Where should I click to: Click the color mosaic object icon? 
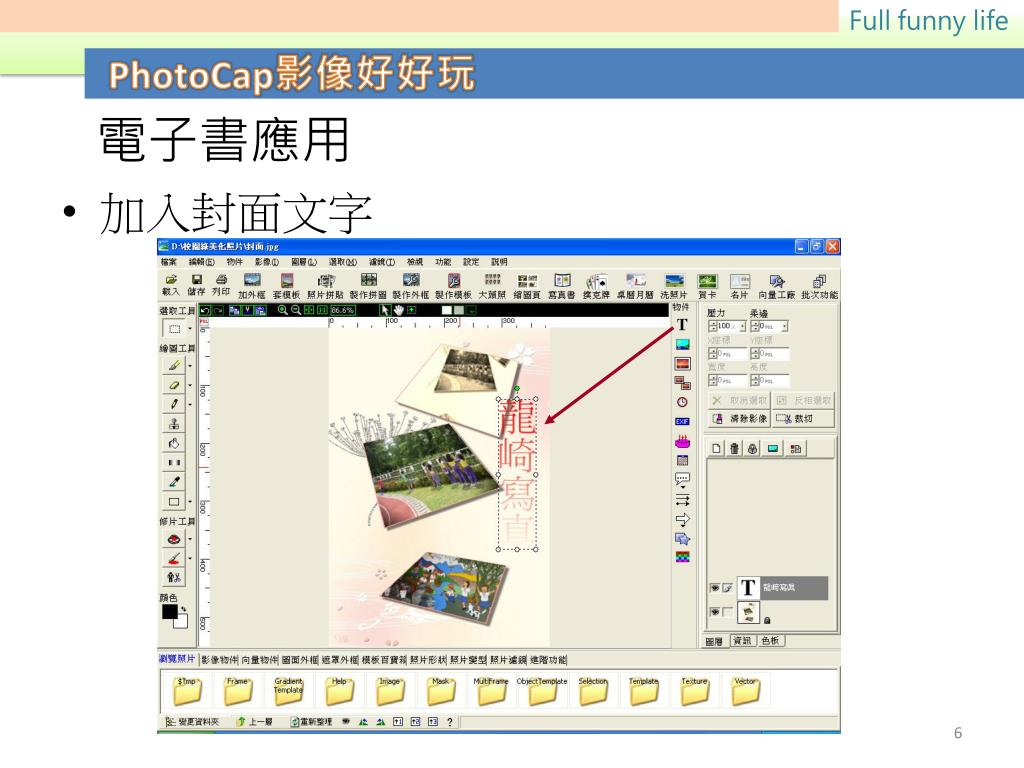[x=682, y=557]
